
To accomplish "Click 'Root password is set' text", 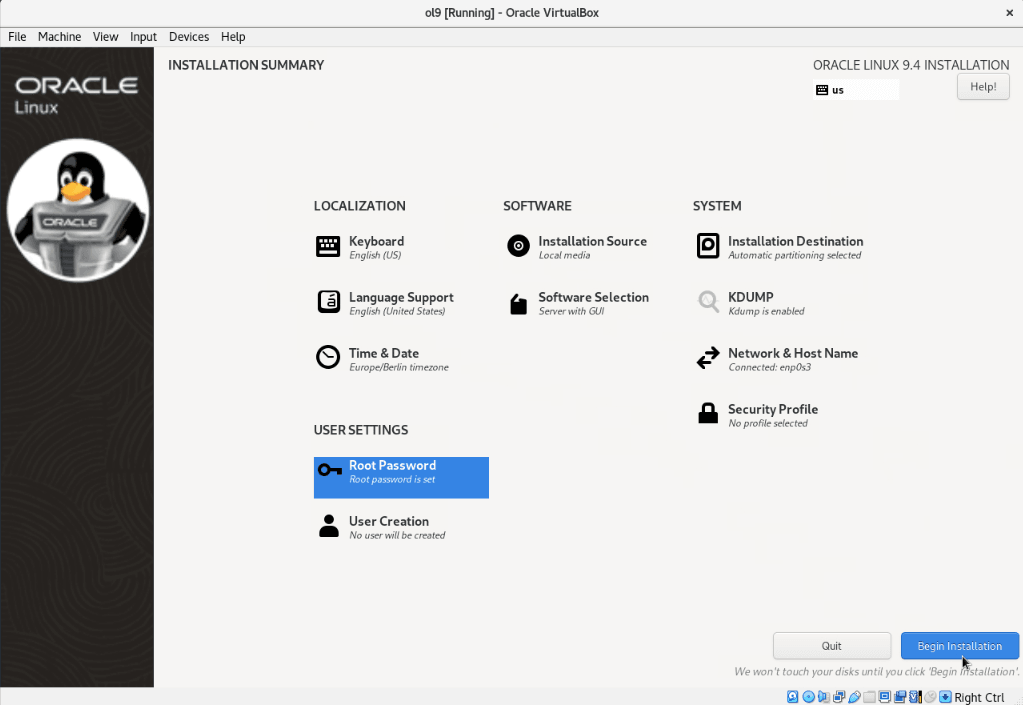I will tap(391, 479).
